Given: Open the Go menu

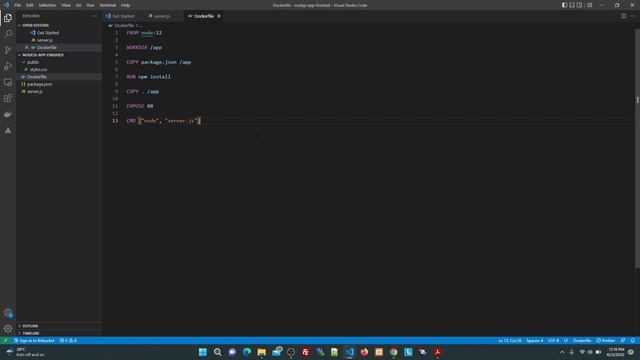Looking at the screenshot, I should coord(79,5).
